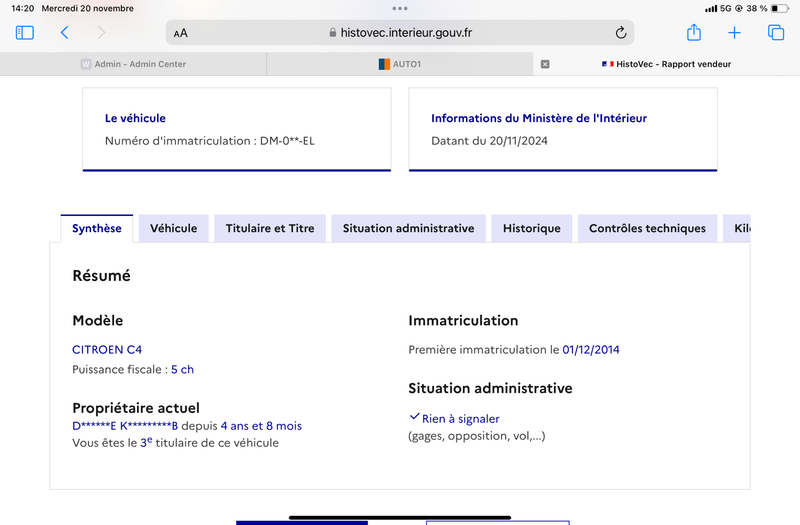
Task: Show all tabs overview icon
Action: (776, 33)
